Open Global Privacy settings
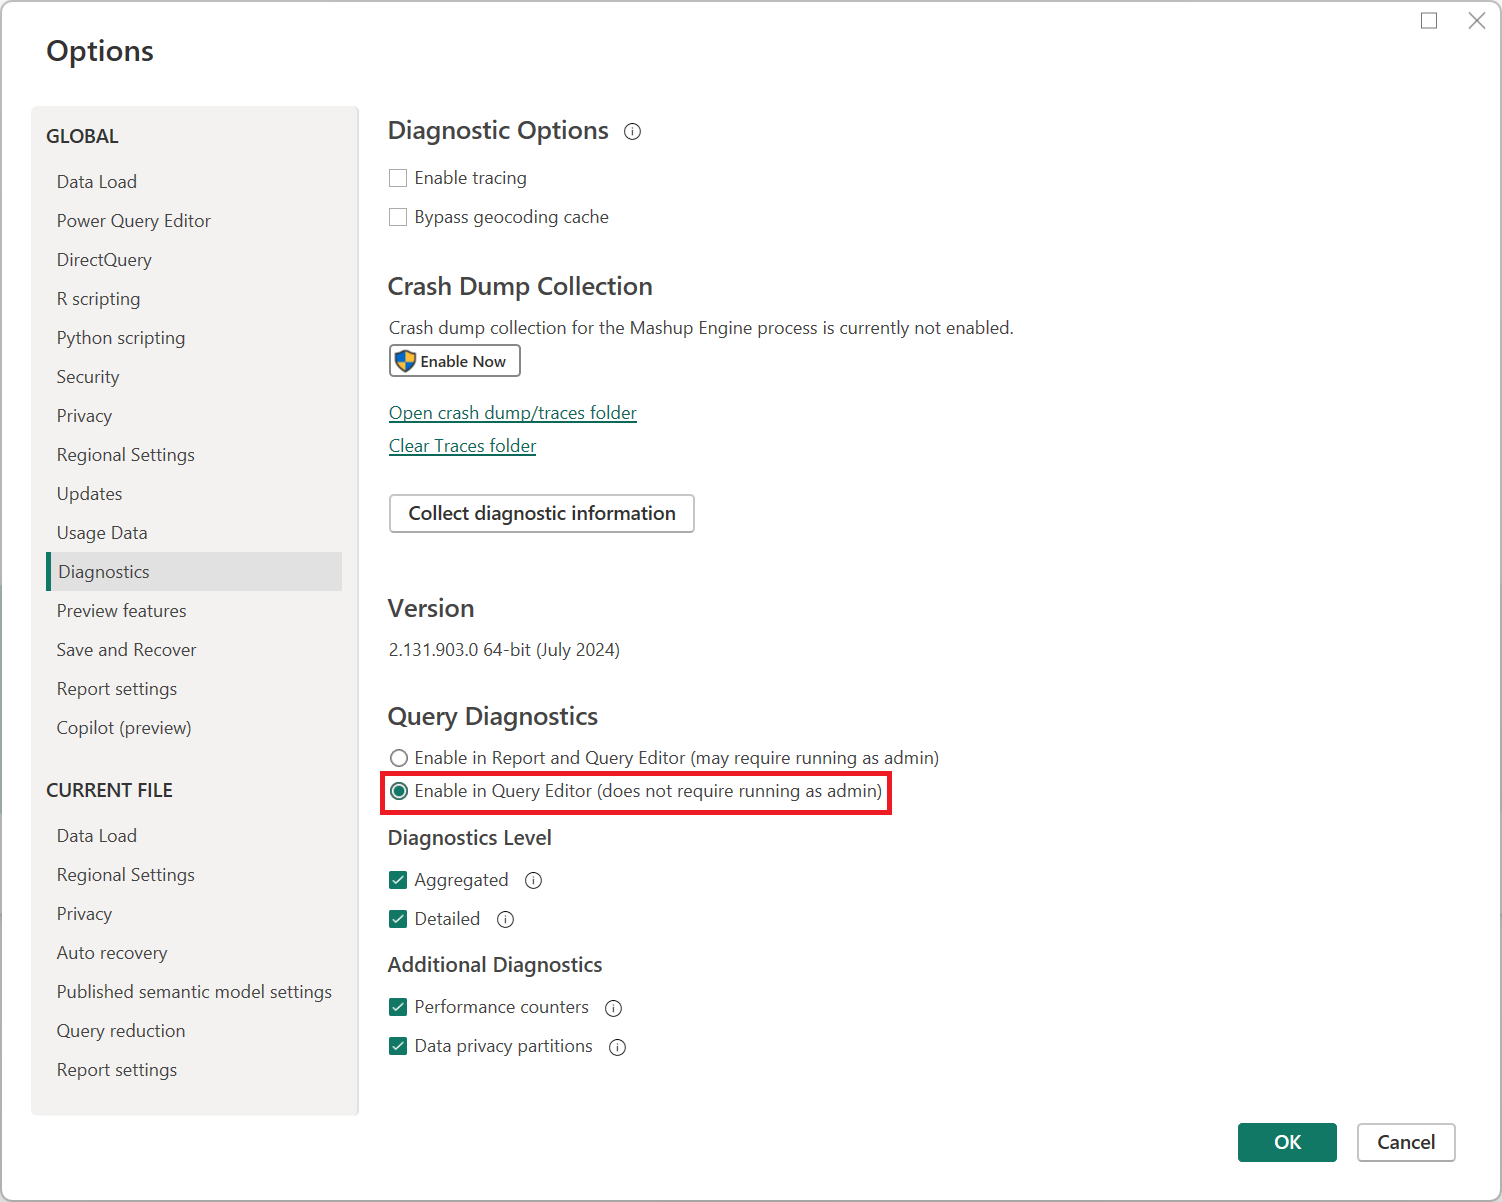The image size is (1502, 1202). point(194,416)
